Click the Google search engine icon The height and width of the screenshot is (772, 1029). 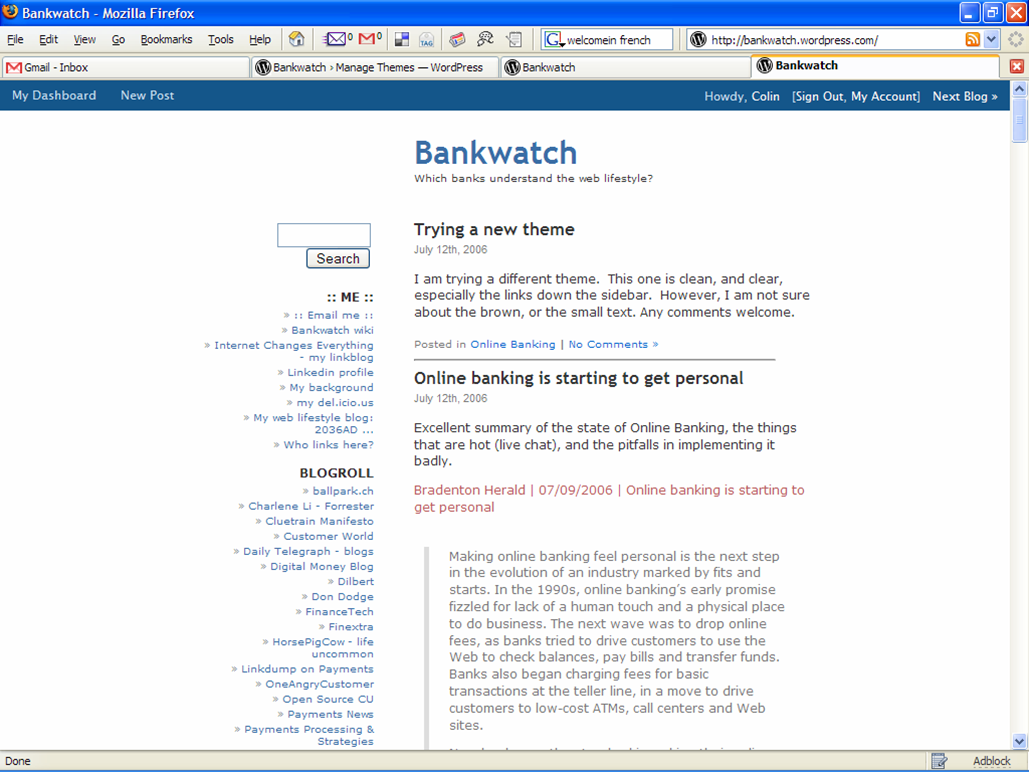point(554,40)
